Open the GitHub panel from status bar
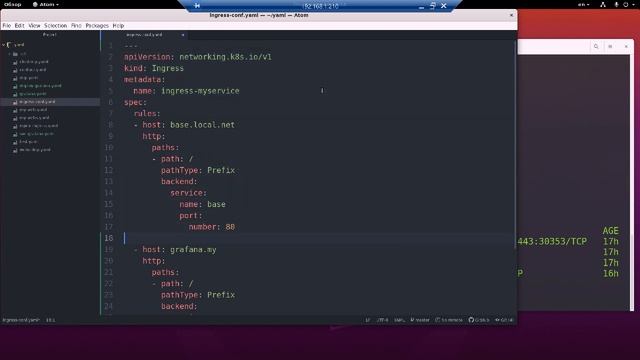Viewport: 640px width, 360px height. (479, 320)
